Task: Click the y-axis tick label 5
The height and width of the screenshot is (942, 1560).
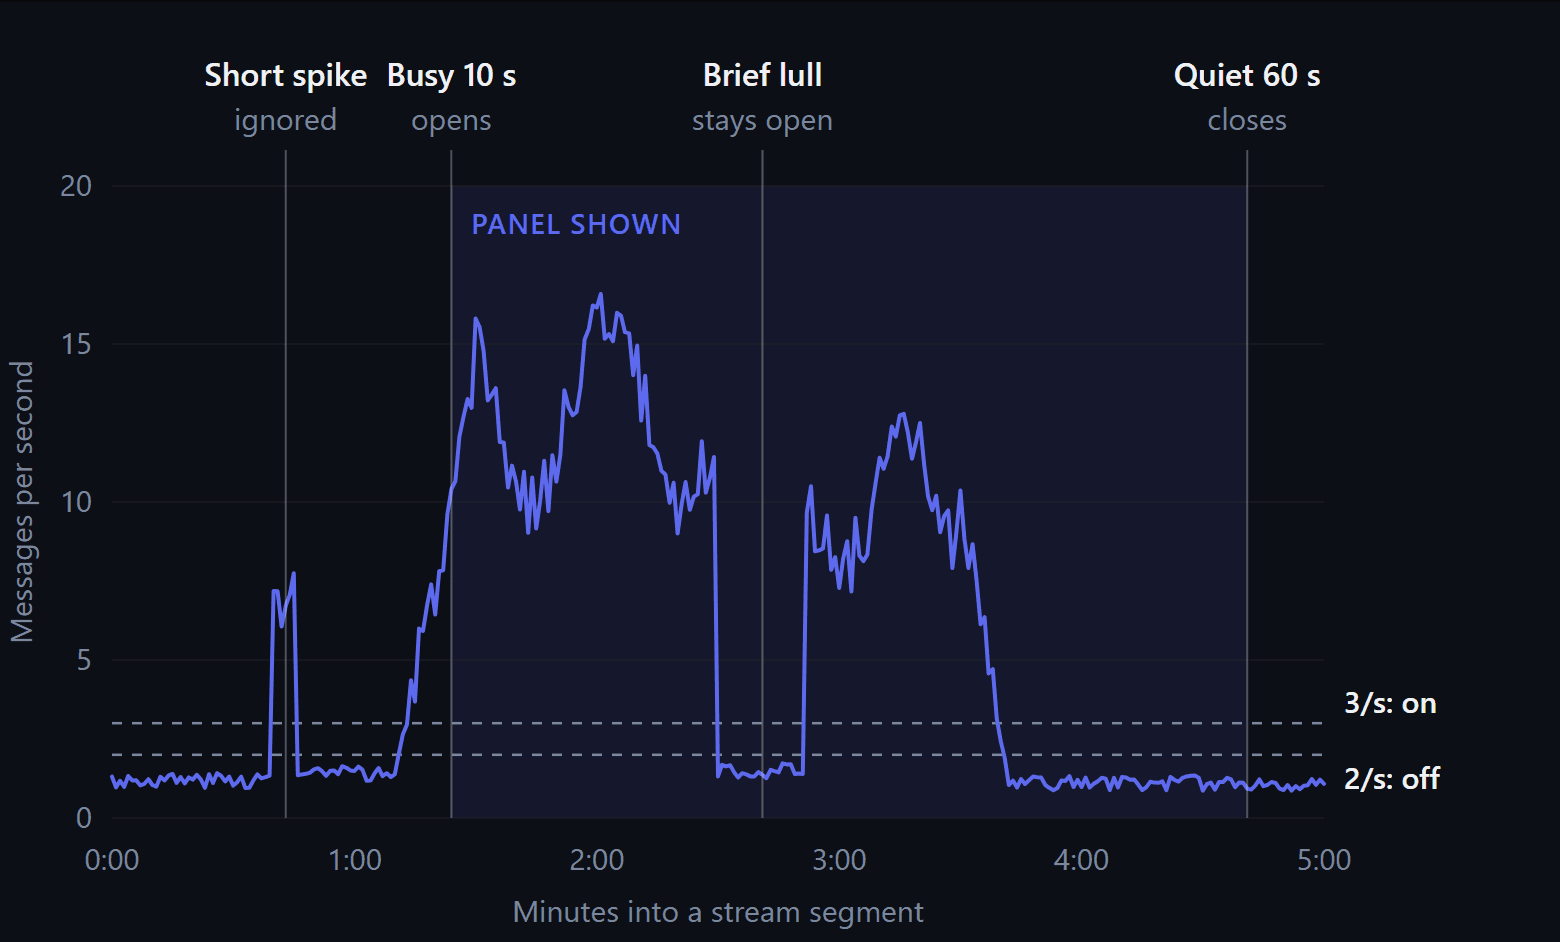Action: pos(84,660)
